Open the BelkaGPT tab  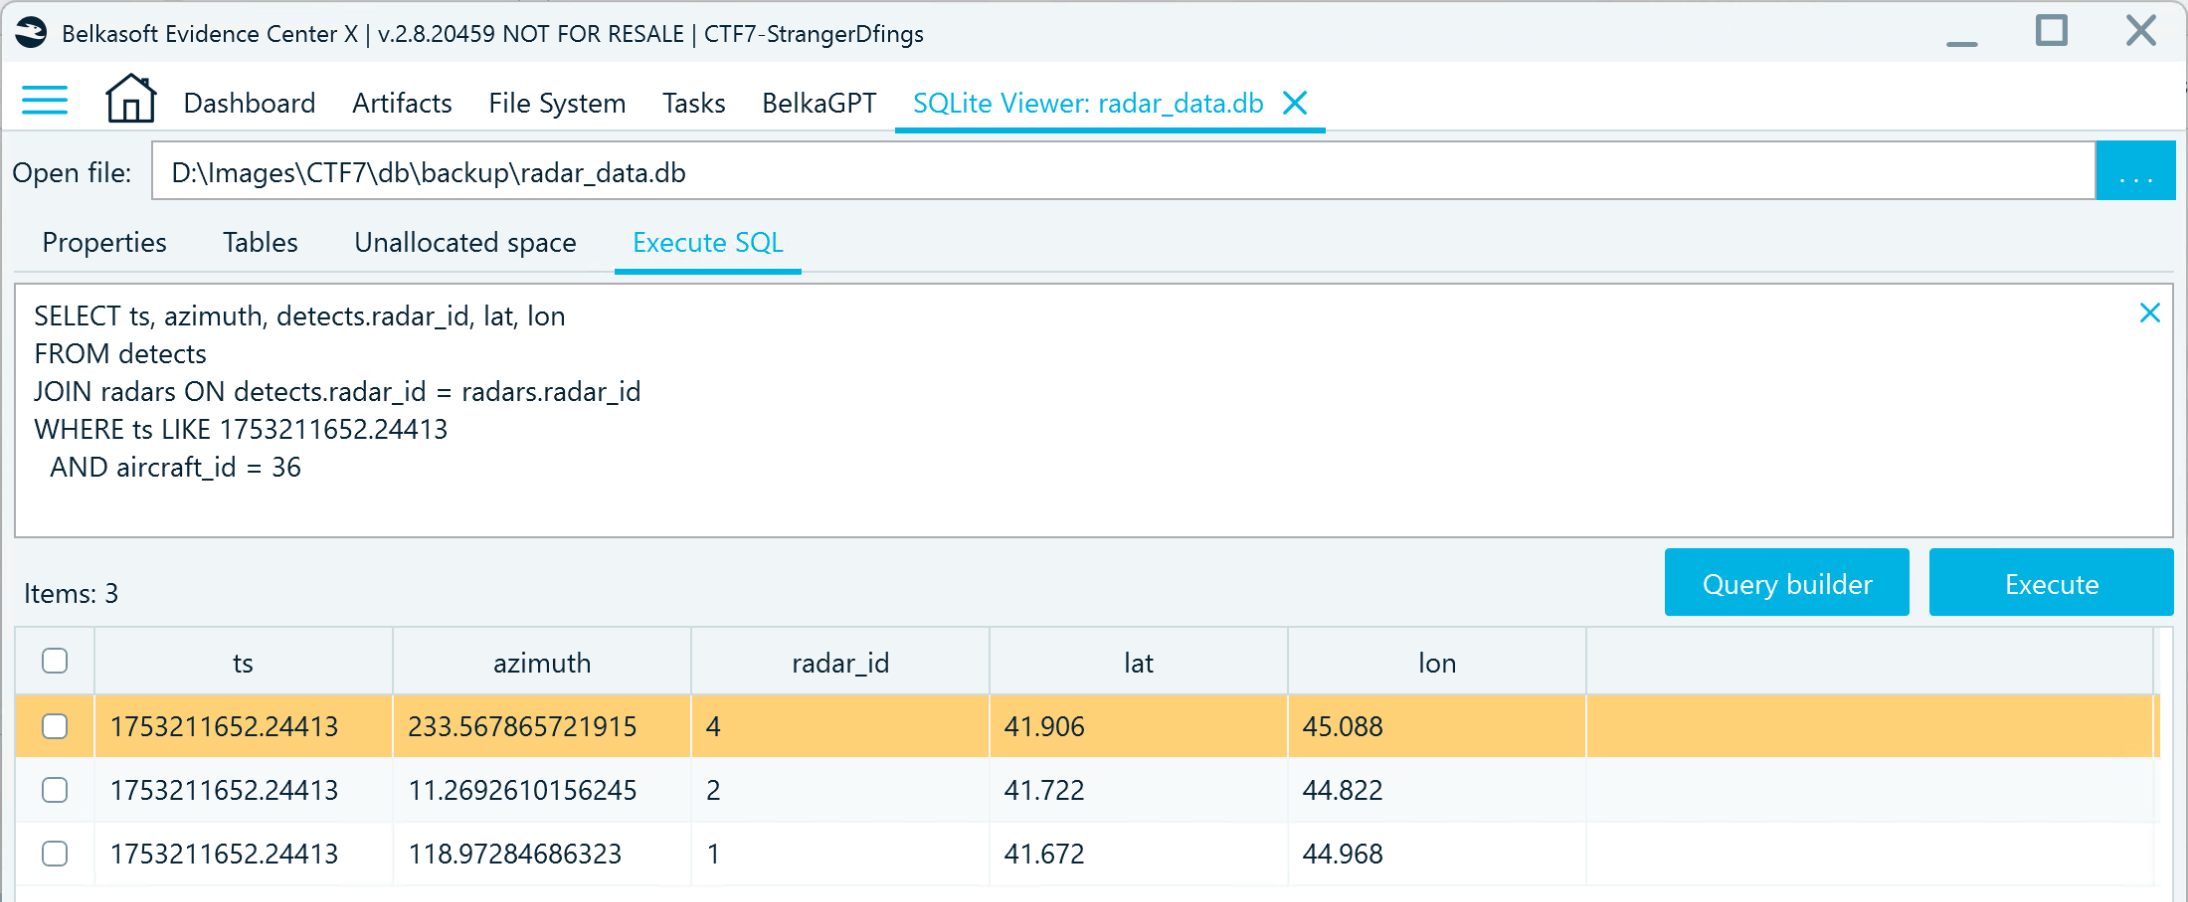coord(819,103)
